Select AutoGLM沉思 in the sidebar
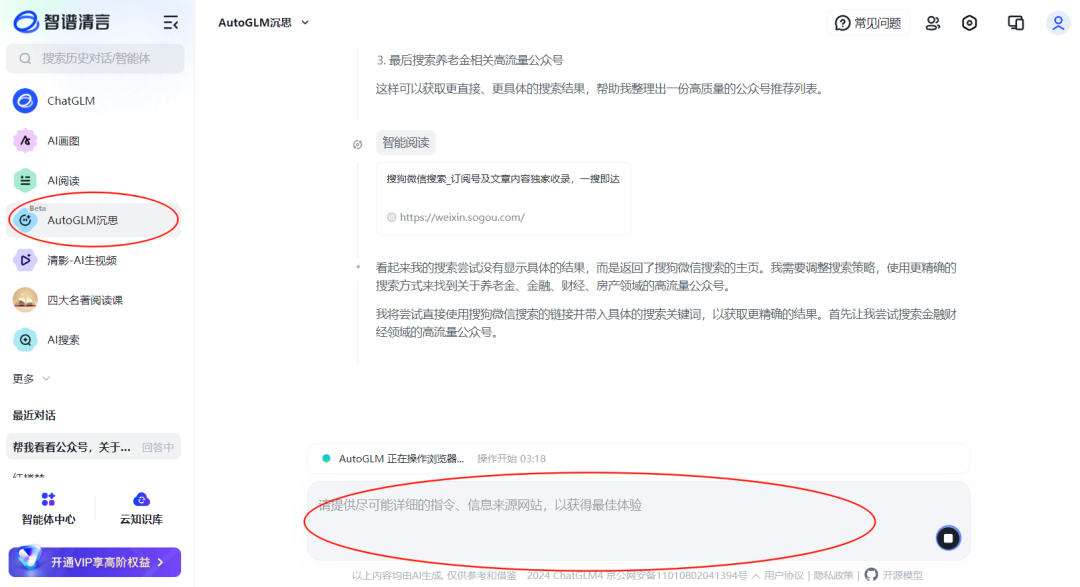 [94, 220]
